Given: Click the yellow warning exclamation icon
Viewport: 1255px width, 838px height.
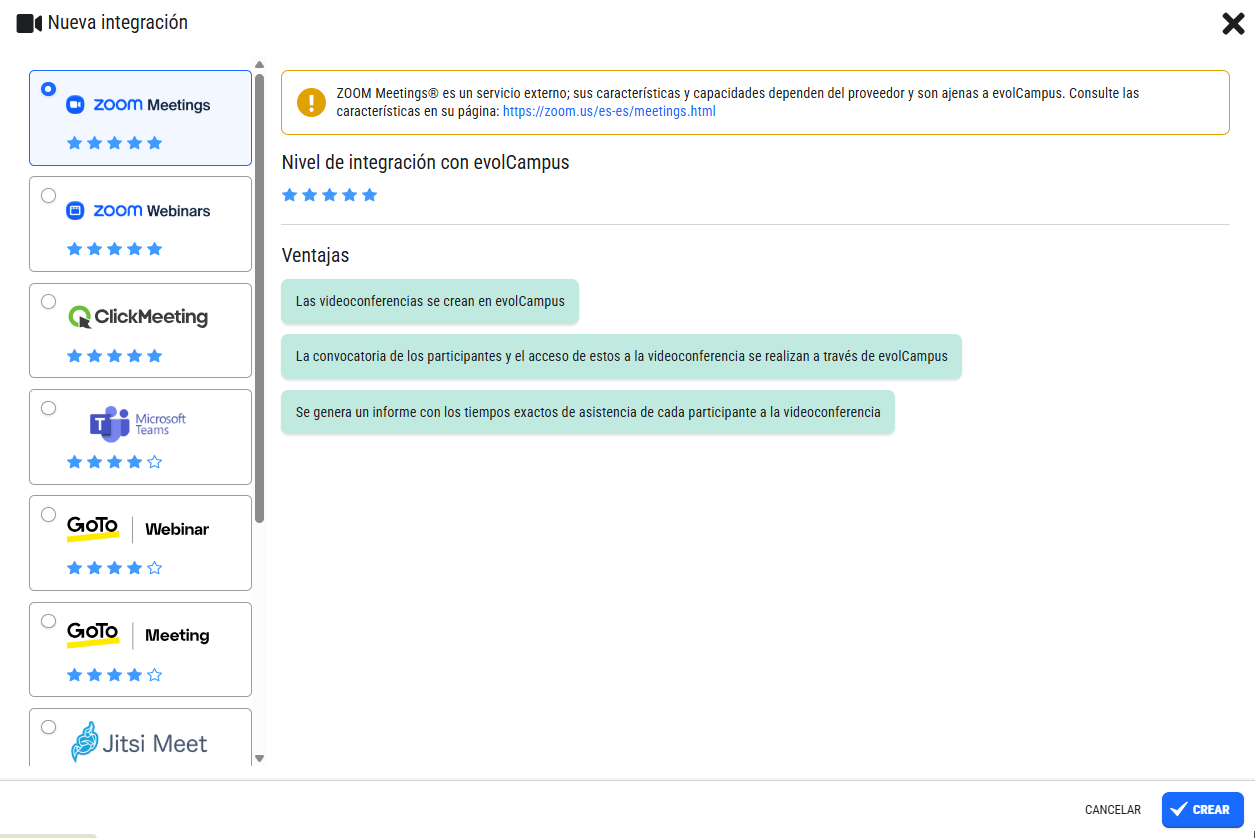Looking at the screenshot, I should click(x=312, y=102).
